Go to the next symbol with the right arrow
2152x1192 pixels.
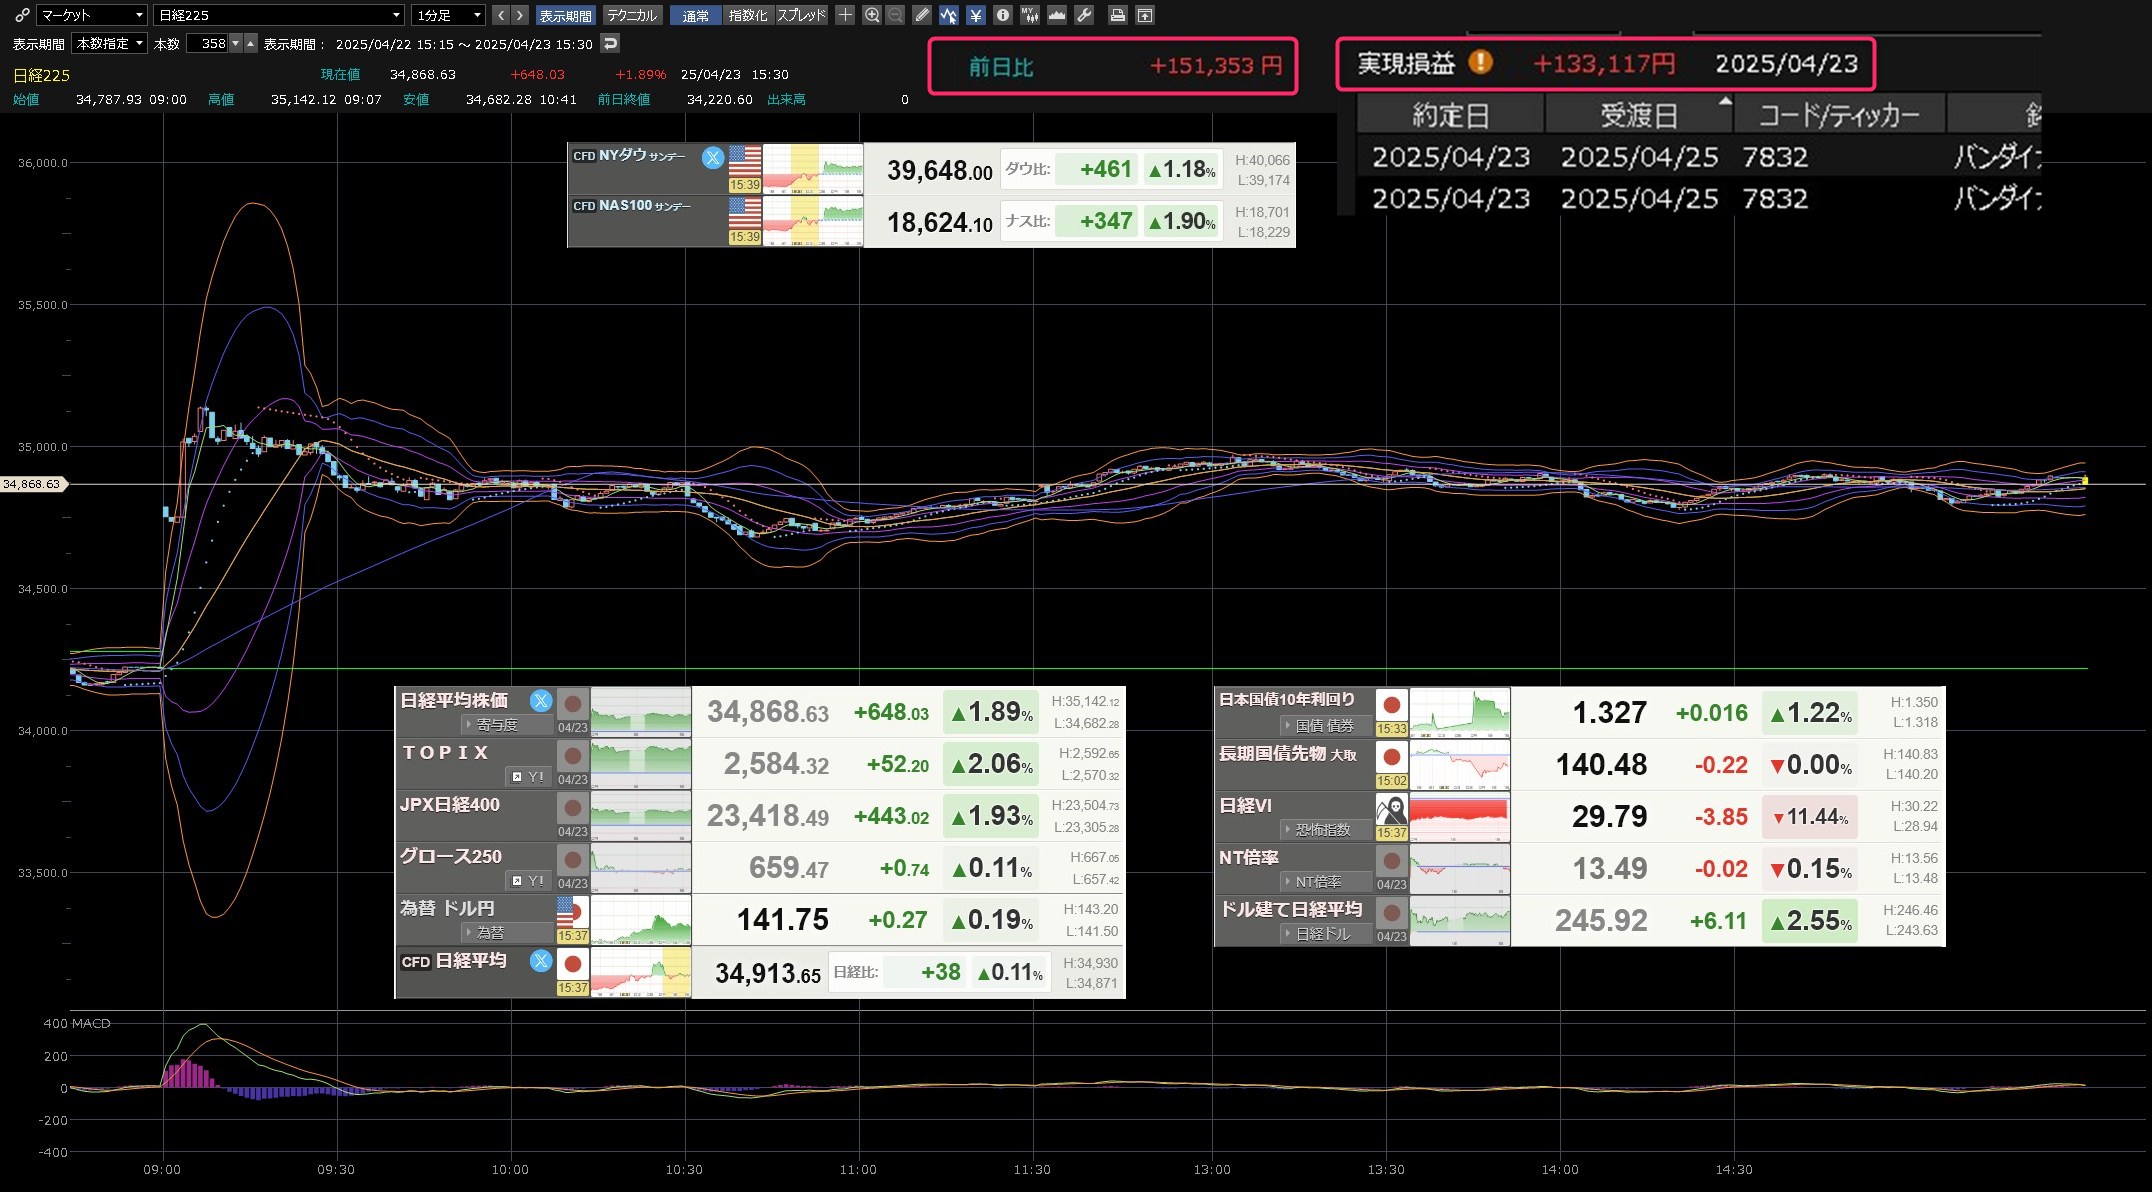[520, 15]
